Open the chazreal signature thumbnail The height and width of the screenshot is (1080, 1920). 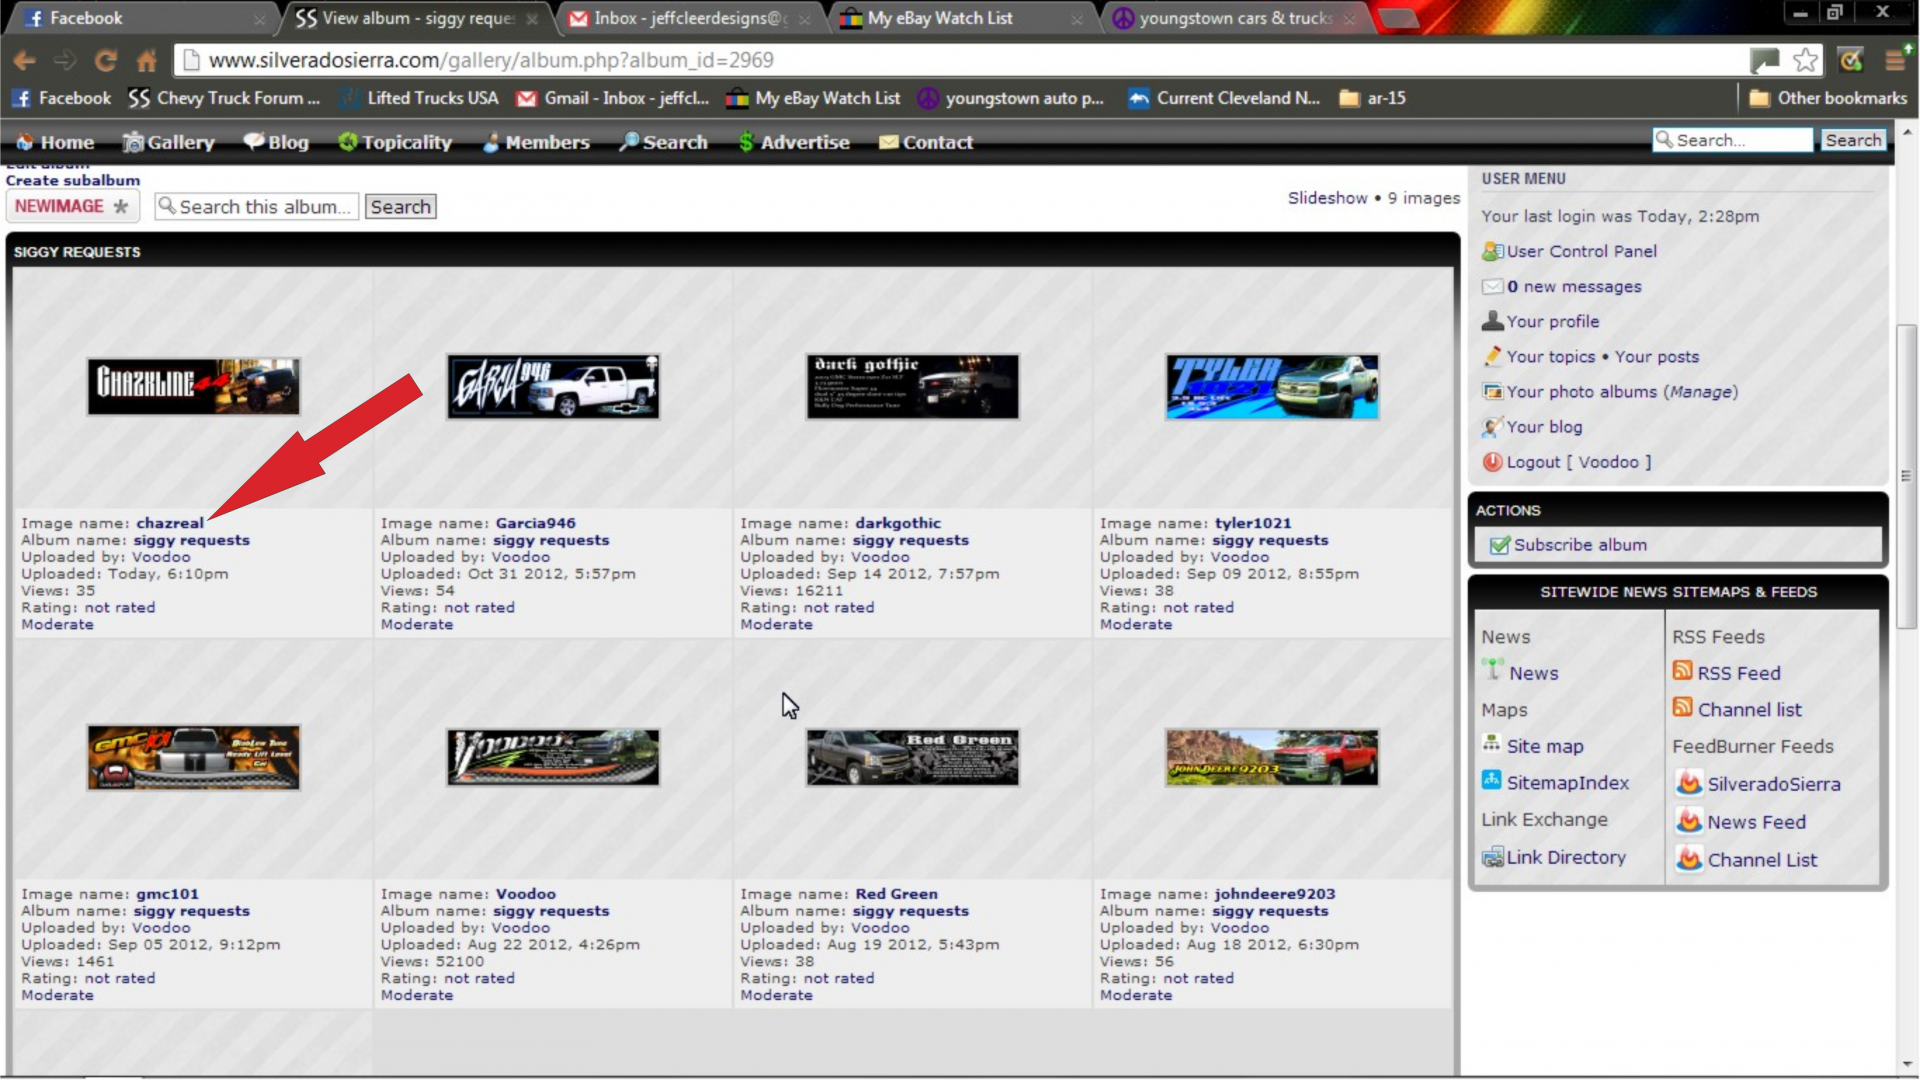pyautogui.click(x=193, y=386)
